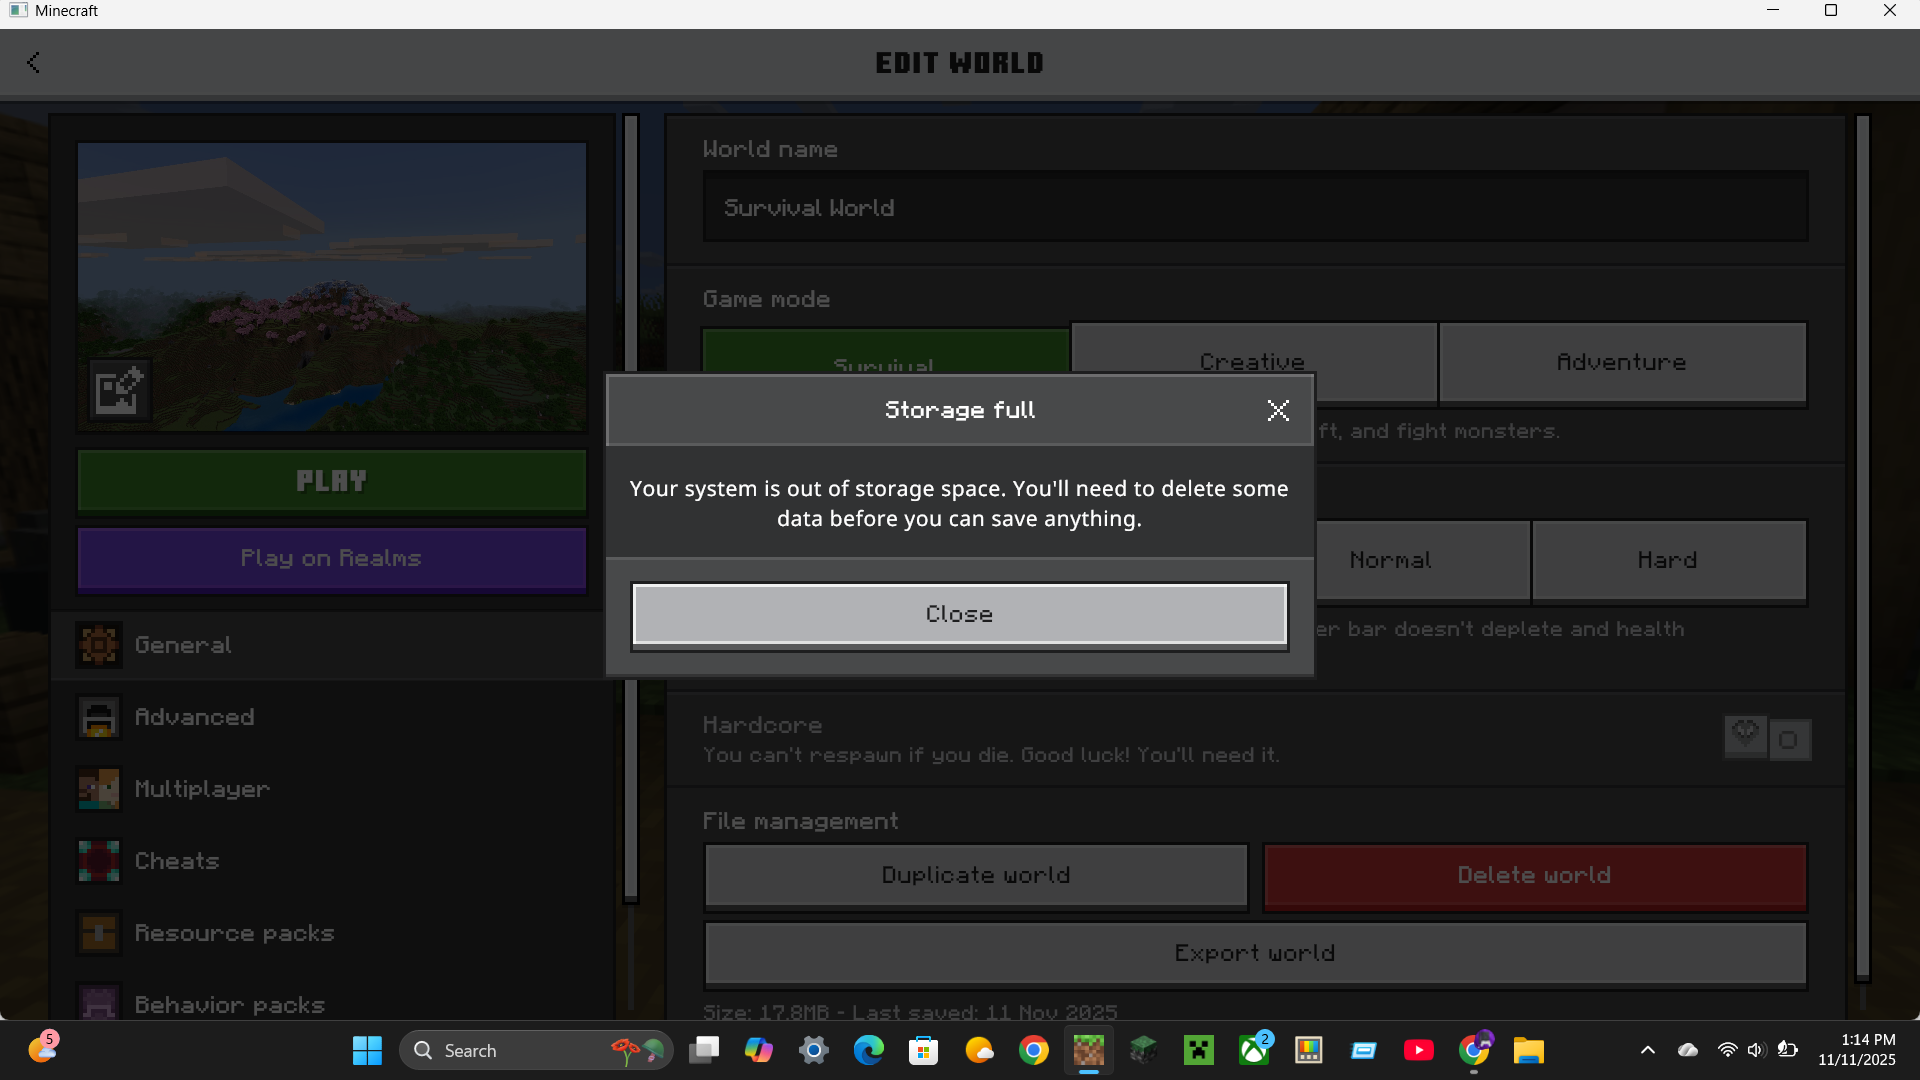Click the Export world button

click(x=1255, y=953)
